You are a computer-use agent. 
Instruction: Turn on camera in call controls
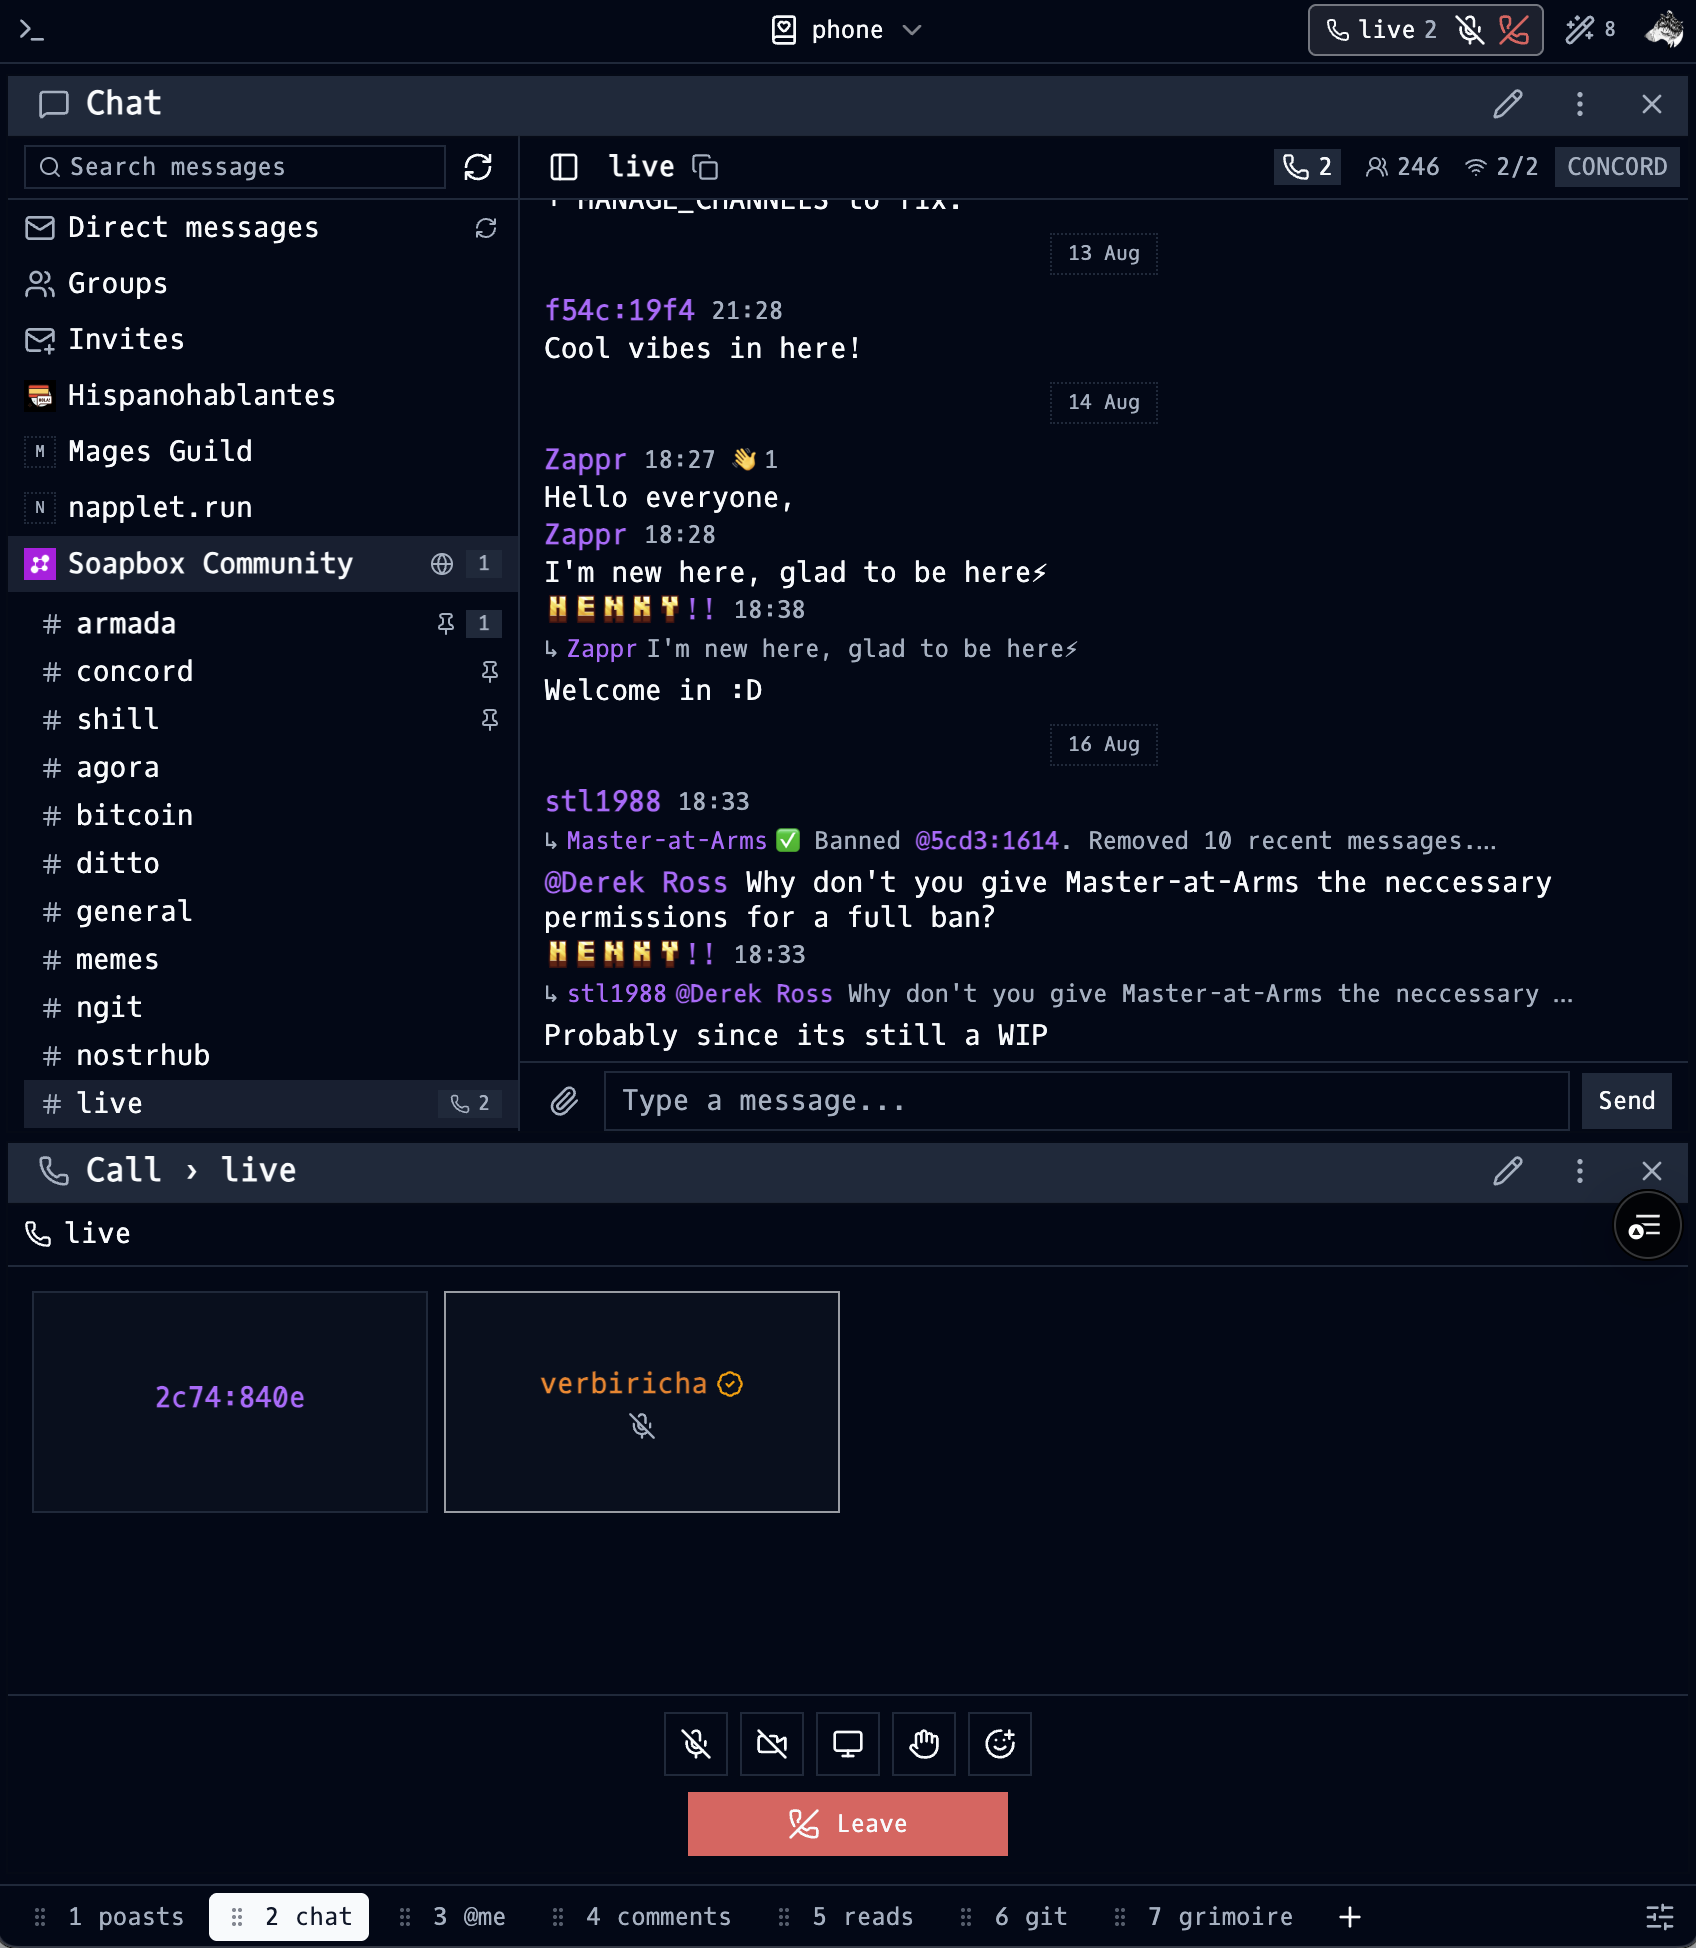coord(772,1744)
